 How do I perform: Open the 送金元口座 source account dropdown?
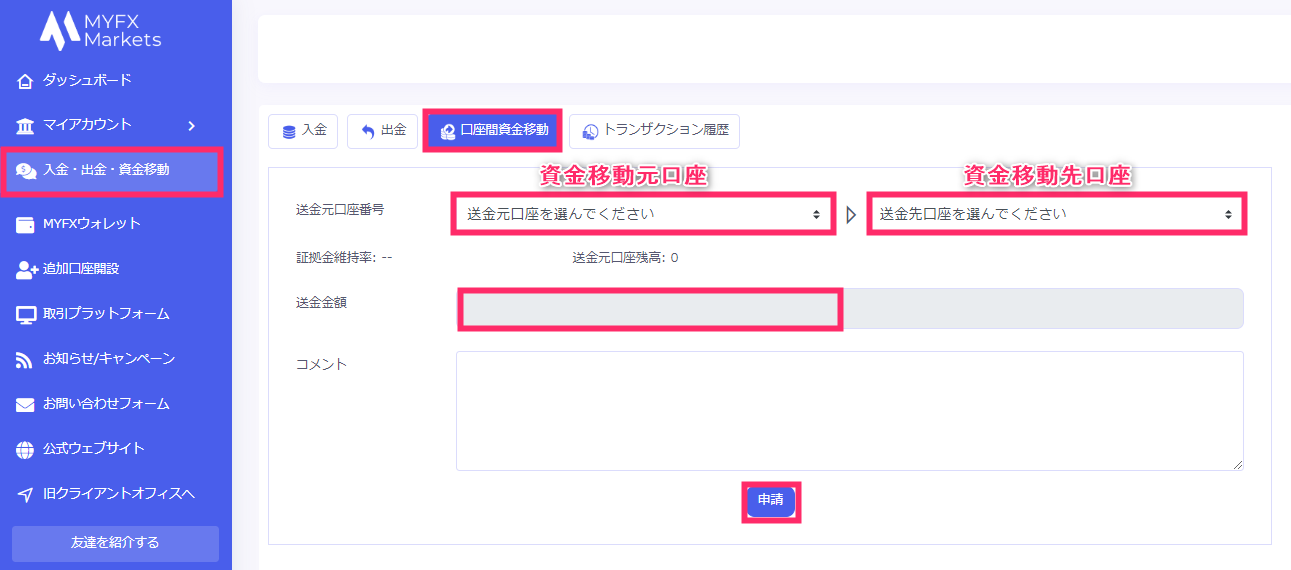642,214
